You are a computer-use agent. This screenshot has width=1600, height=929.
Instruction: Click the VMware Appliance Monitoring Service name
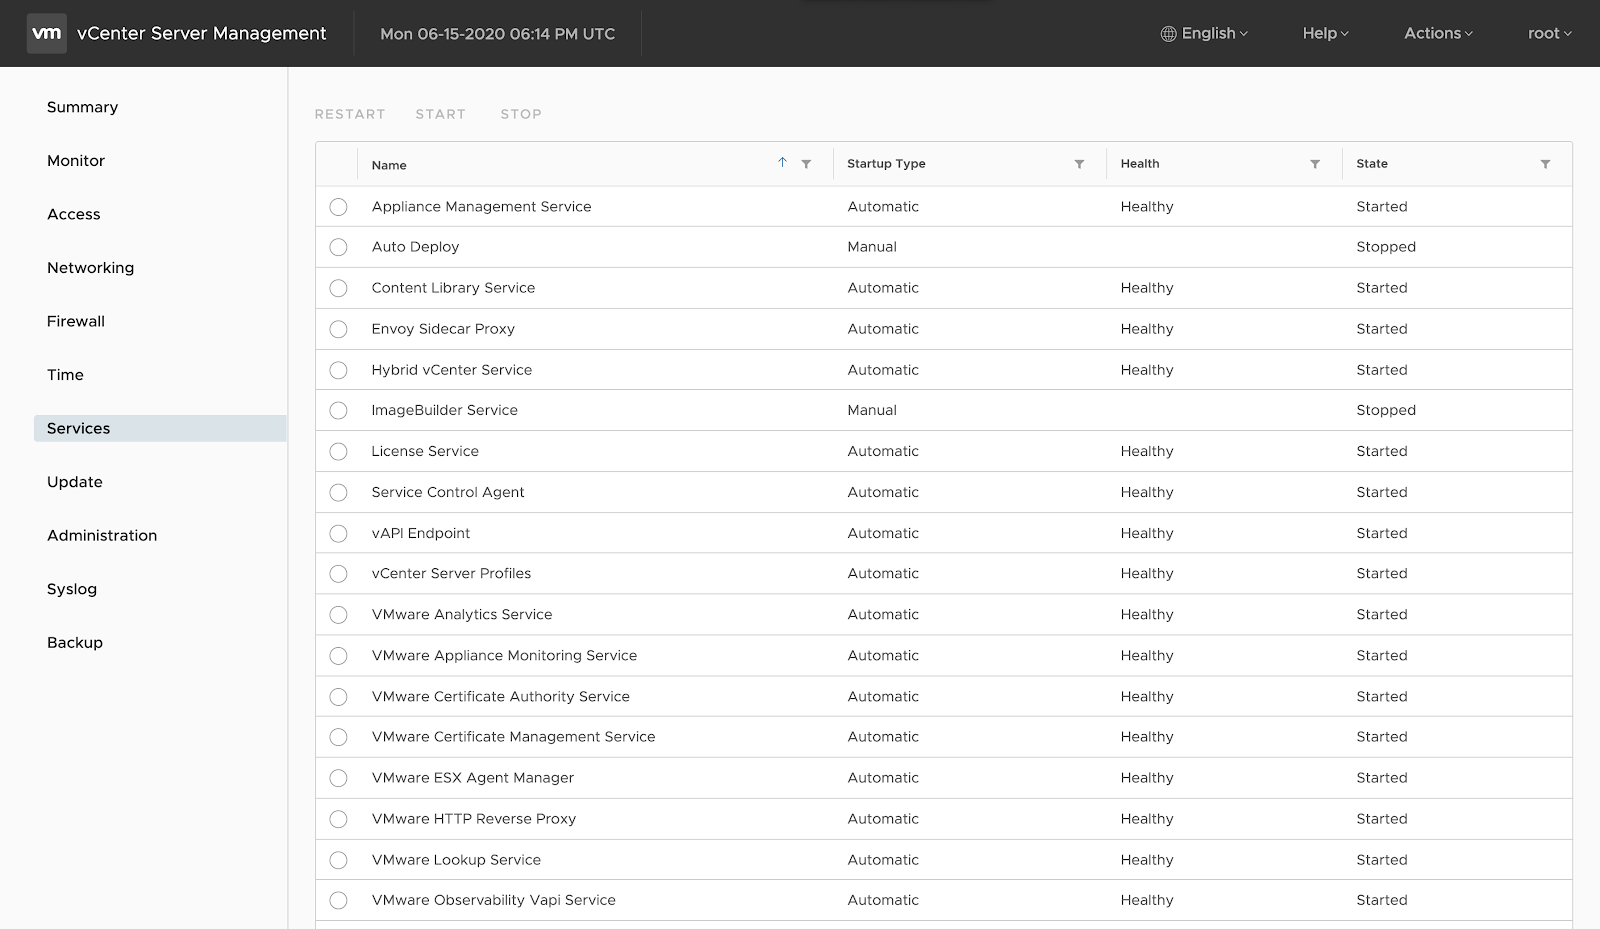(504, 655)
